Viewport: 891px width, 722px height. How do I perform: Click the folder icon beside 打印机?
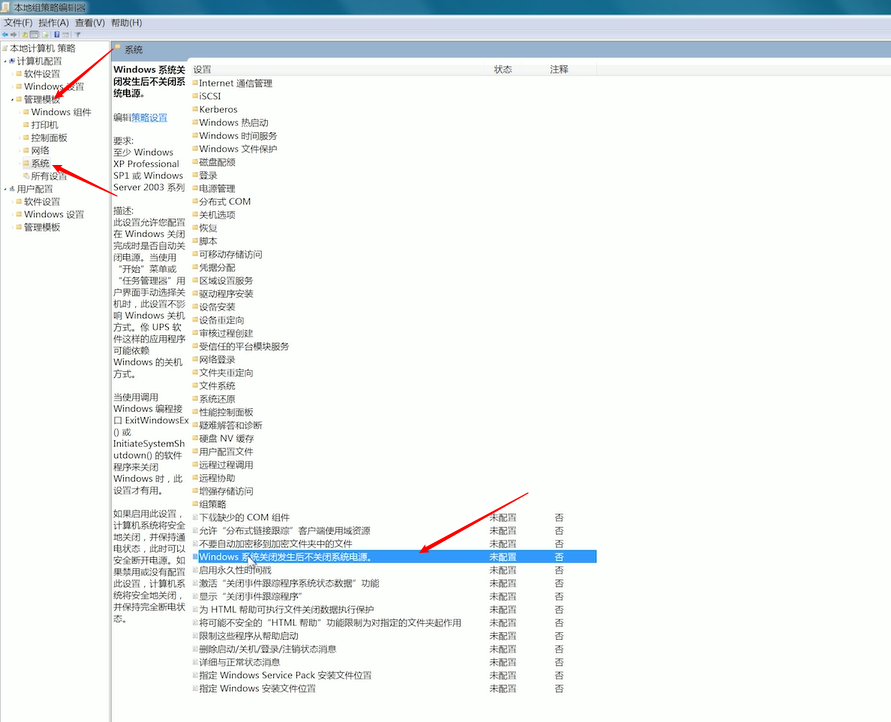click(x=26, y=124)
